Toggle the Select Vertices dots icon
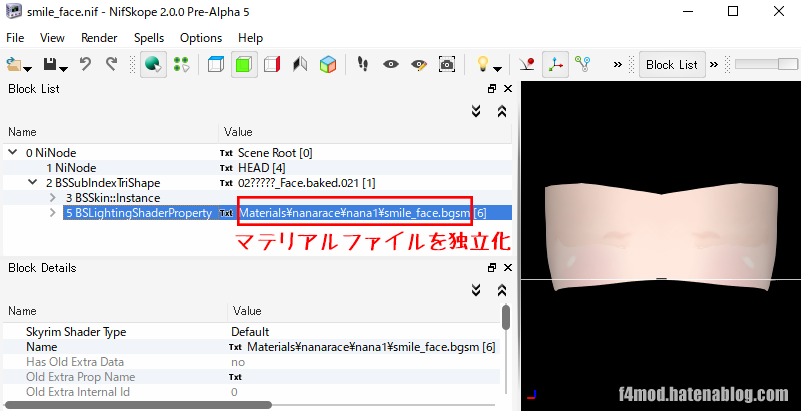 pyautogui.click(x=181, y=64)
